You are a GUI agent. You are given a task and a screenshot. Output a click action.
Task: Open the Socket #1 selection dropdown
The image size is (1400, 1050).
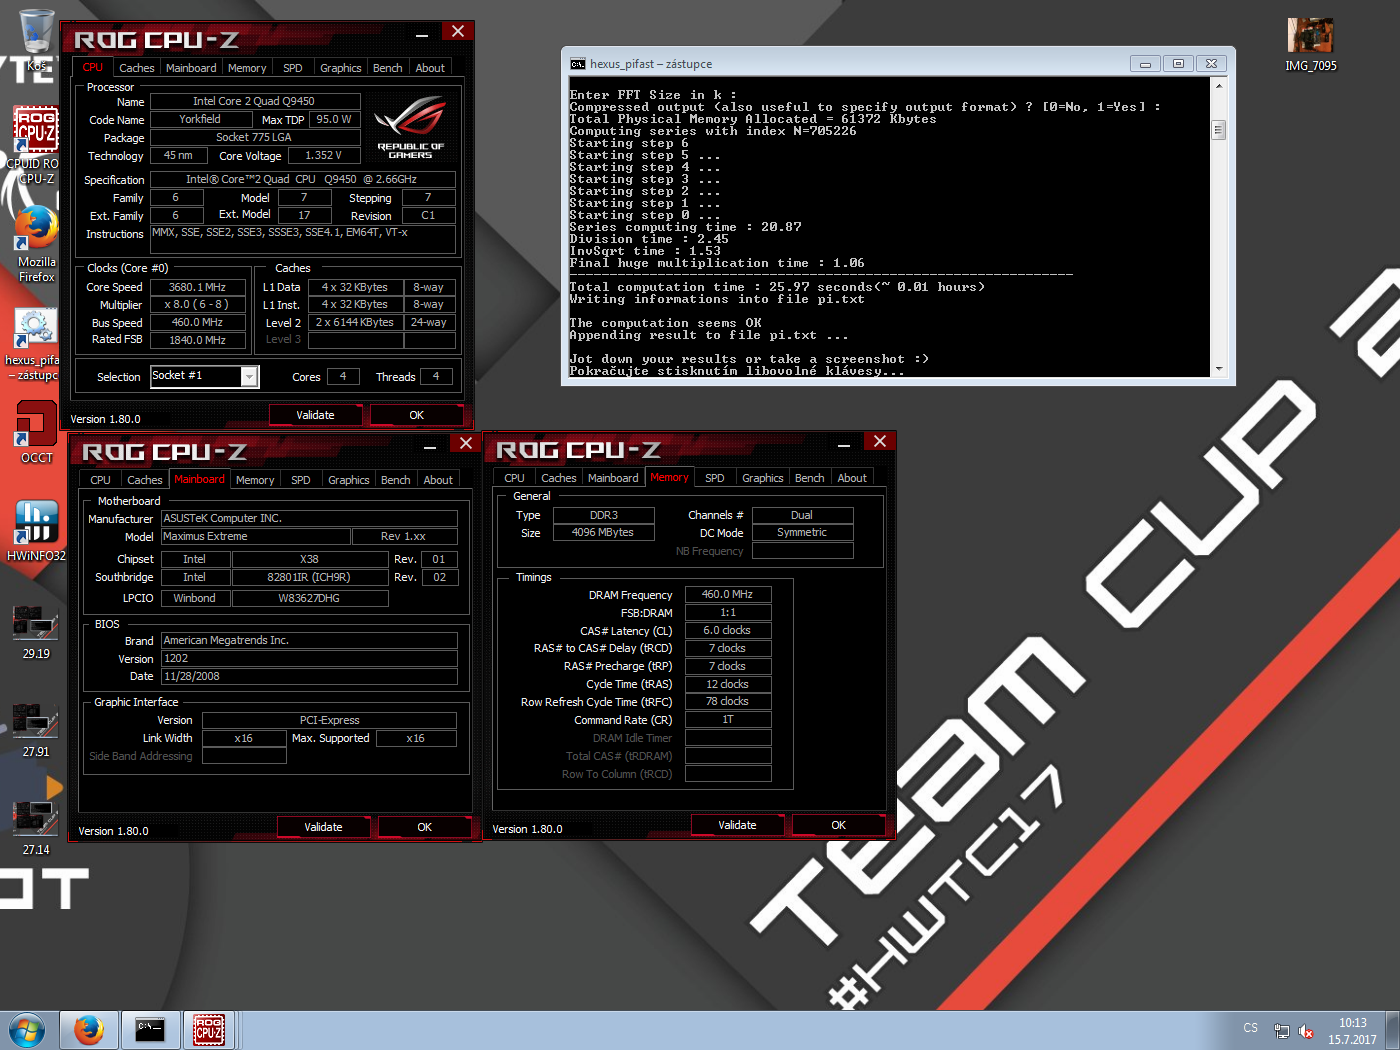(x=249, y=377)
